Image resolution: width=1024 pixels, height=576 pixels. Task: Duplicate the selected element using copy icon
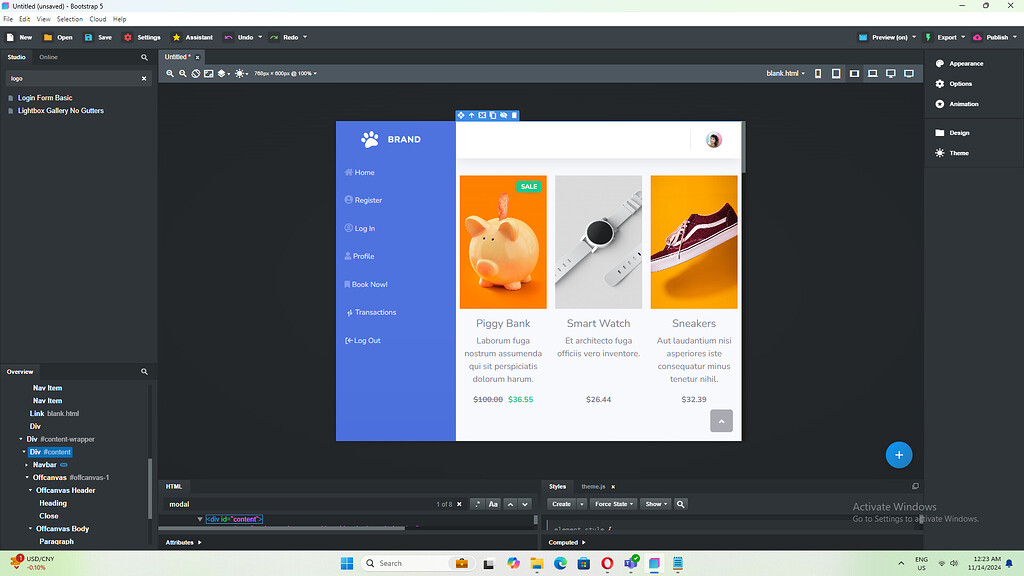[493, 115]
